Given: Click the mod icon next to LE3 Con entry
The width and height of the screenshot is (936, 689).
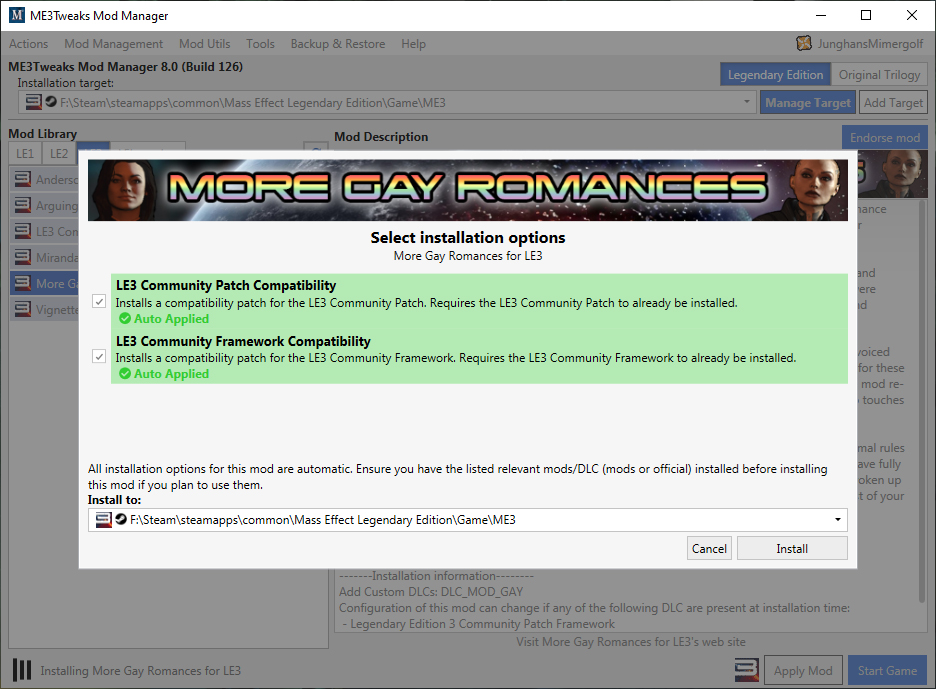Looking at the screenshot, I should coord(23,231).
